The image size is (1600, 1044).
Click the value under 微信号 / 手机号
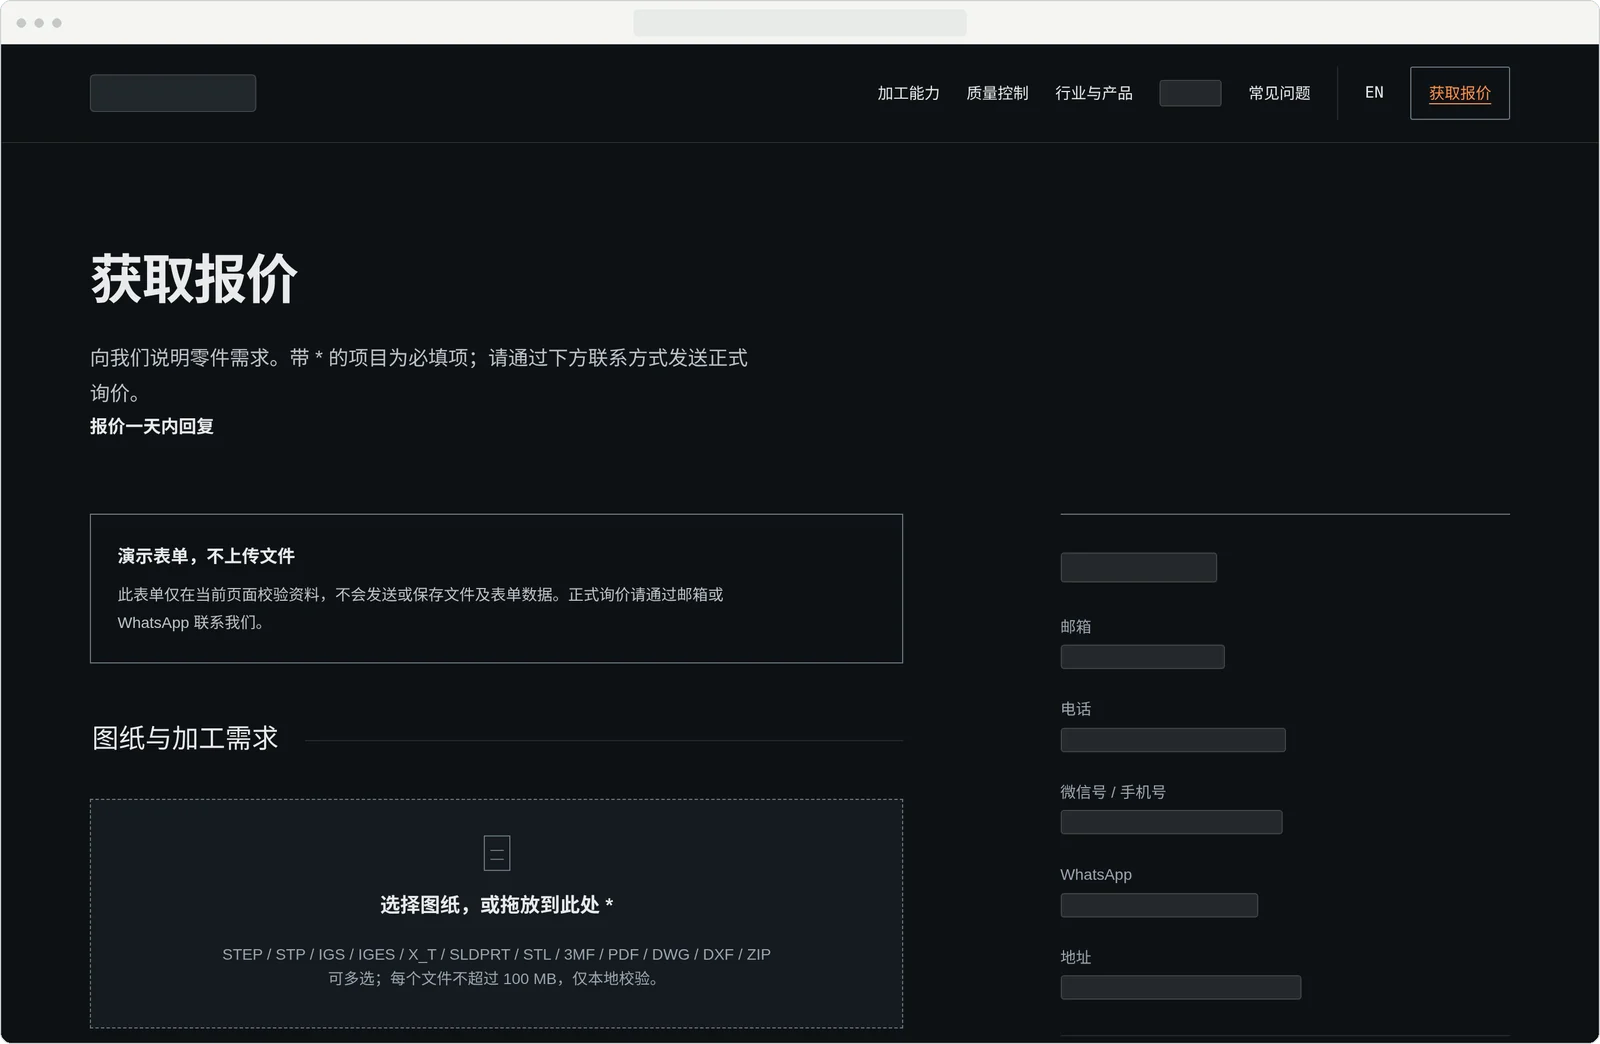(1171, 822)
